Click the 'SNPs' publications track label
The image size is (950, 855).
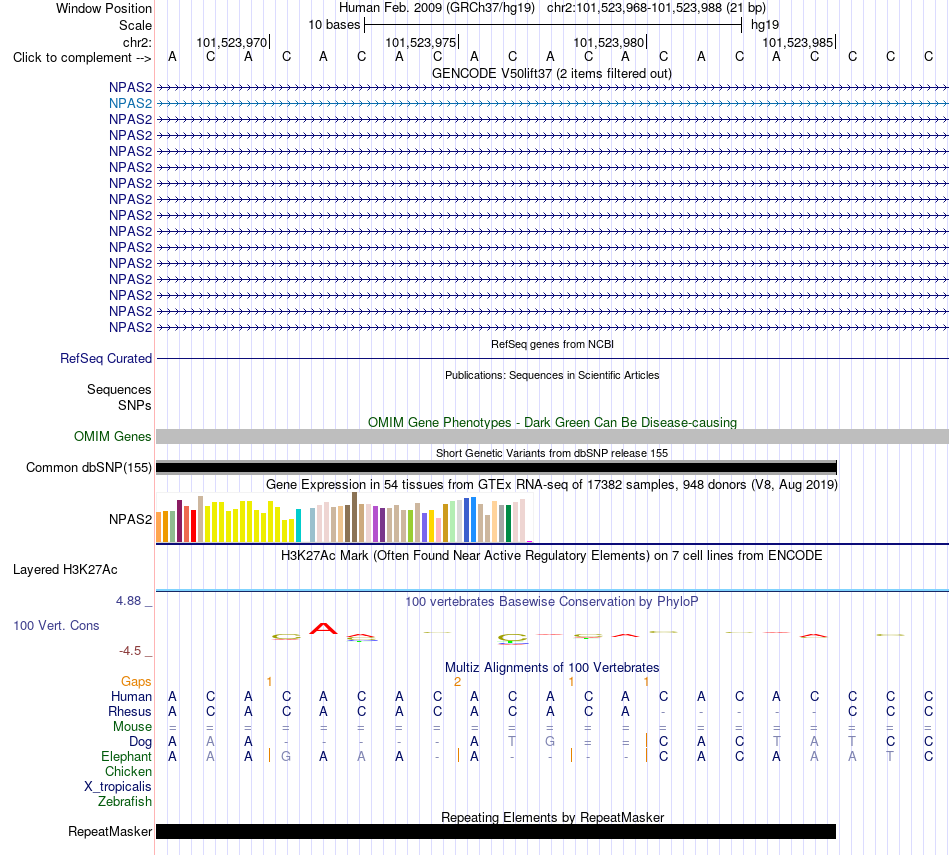(x=135, y=405)
